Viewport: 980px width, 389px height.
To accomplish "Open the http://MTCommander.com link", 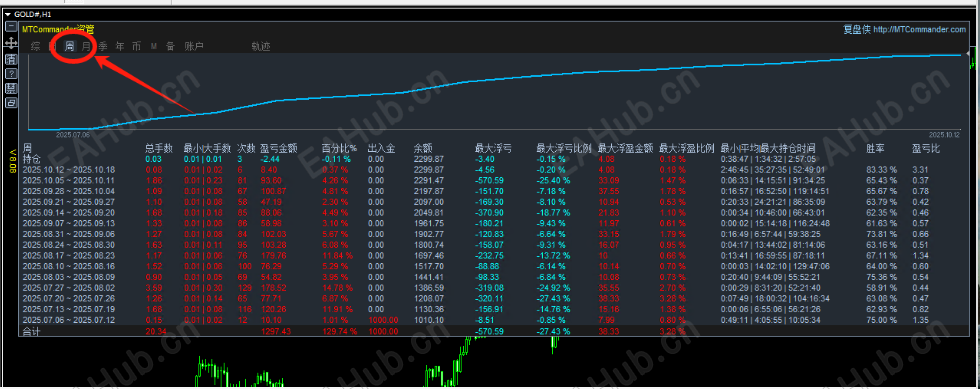I will point(919,29).
